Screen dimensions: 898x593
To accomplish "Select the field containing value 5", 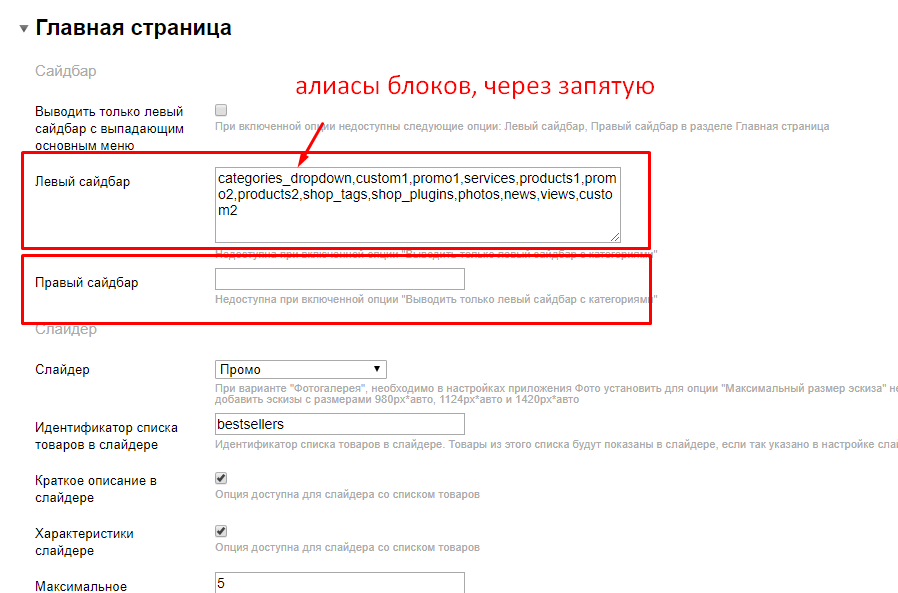I will click(340, 582).
